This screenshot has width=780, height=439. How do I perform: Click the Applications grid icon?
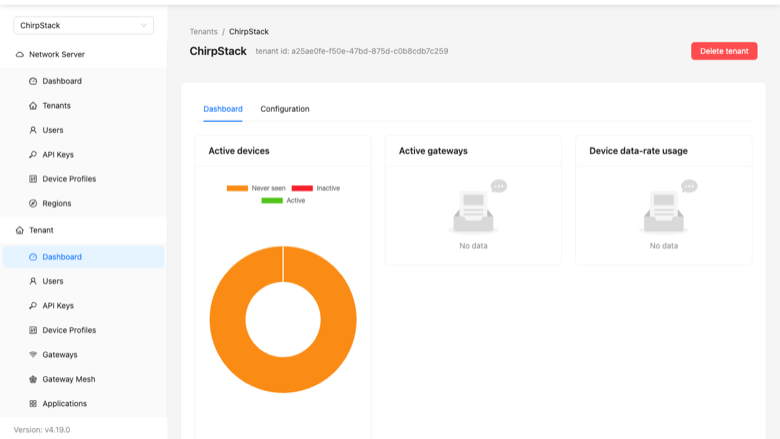(33, 403)
